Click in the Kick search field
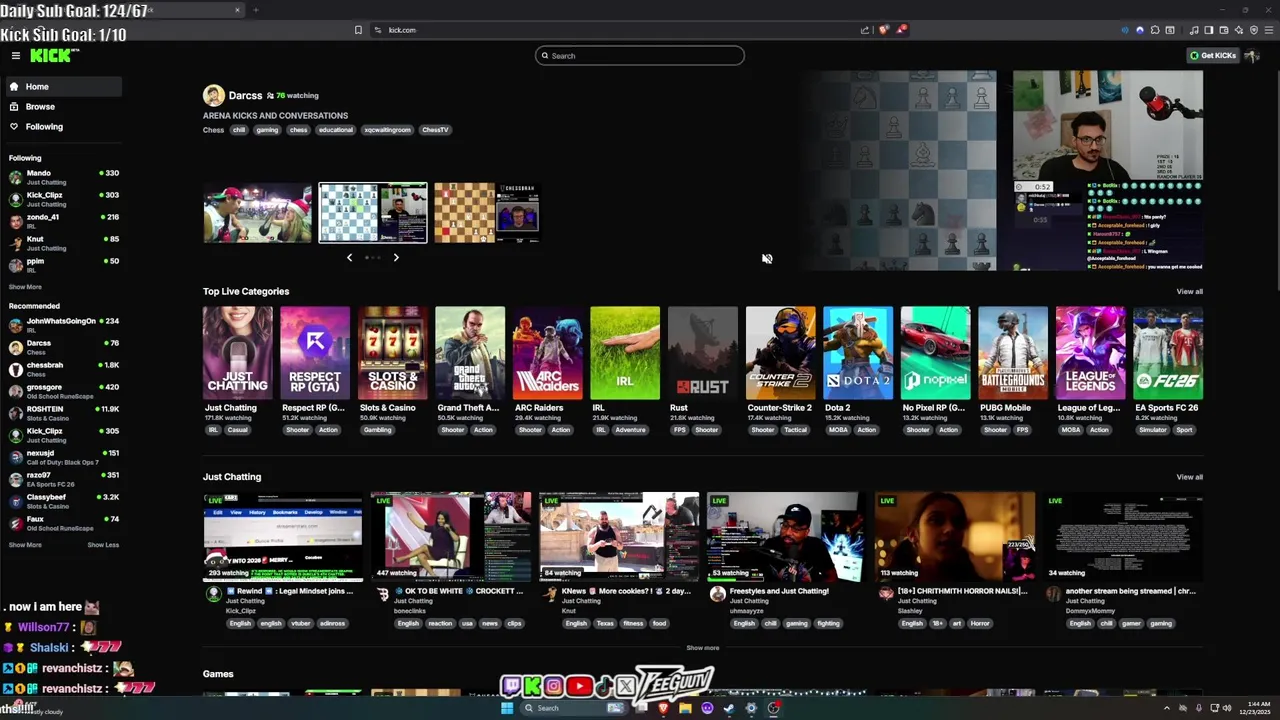The image size is (1280, 720). click(x=640, y=56)
